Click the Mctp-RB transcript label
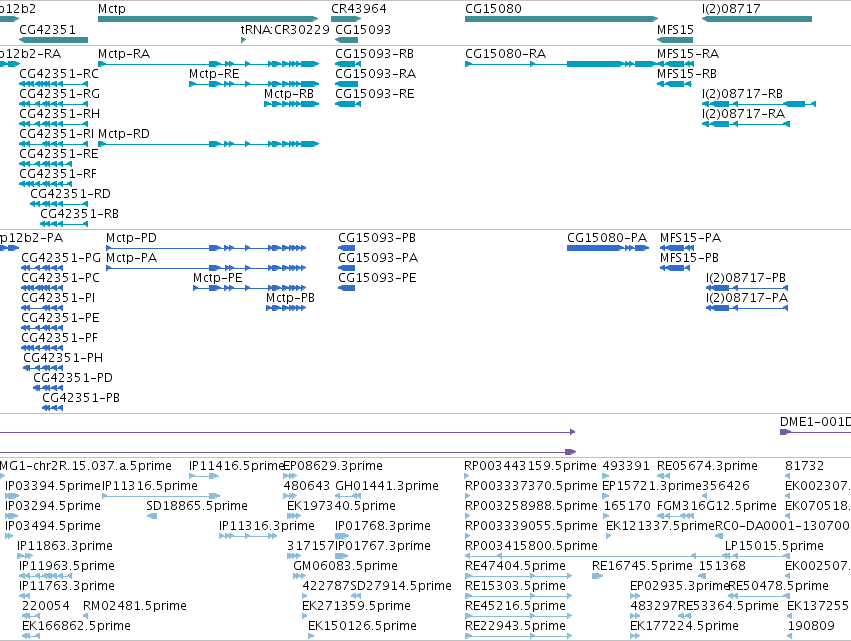Viewport: 851px width, 641px height. tap(289, 94)
